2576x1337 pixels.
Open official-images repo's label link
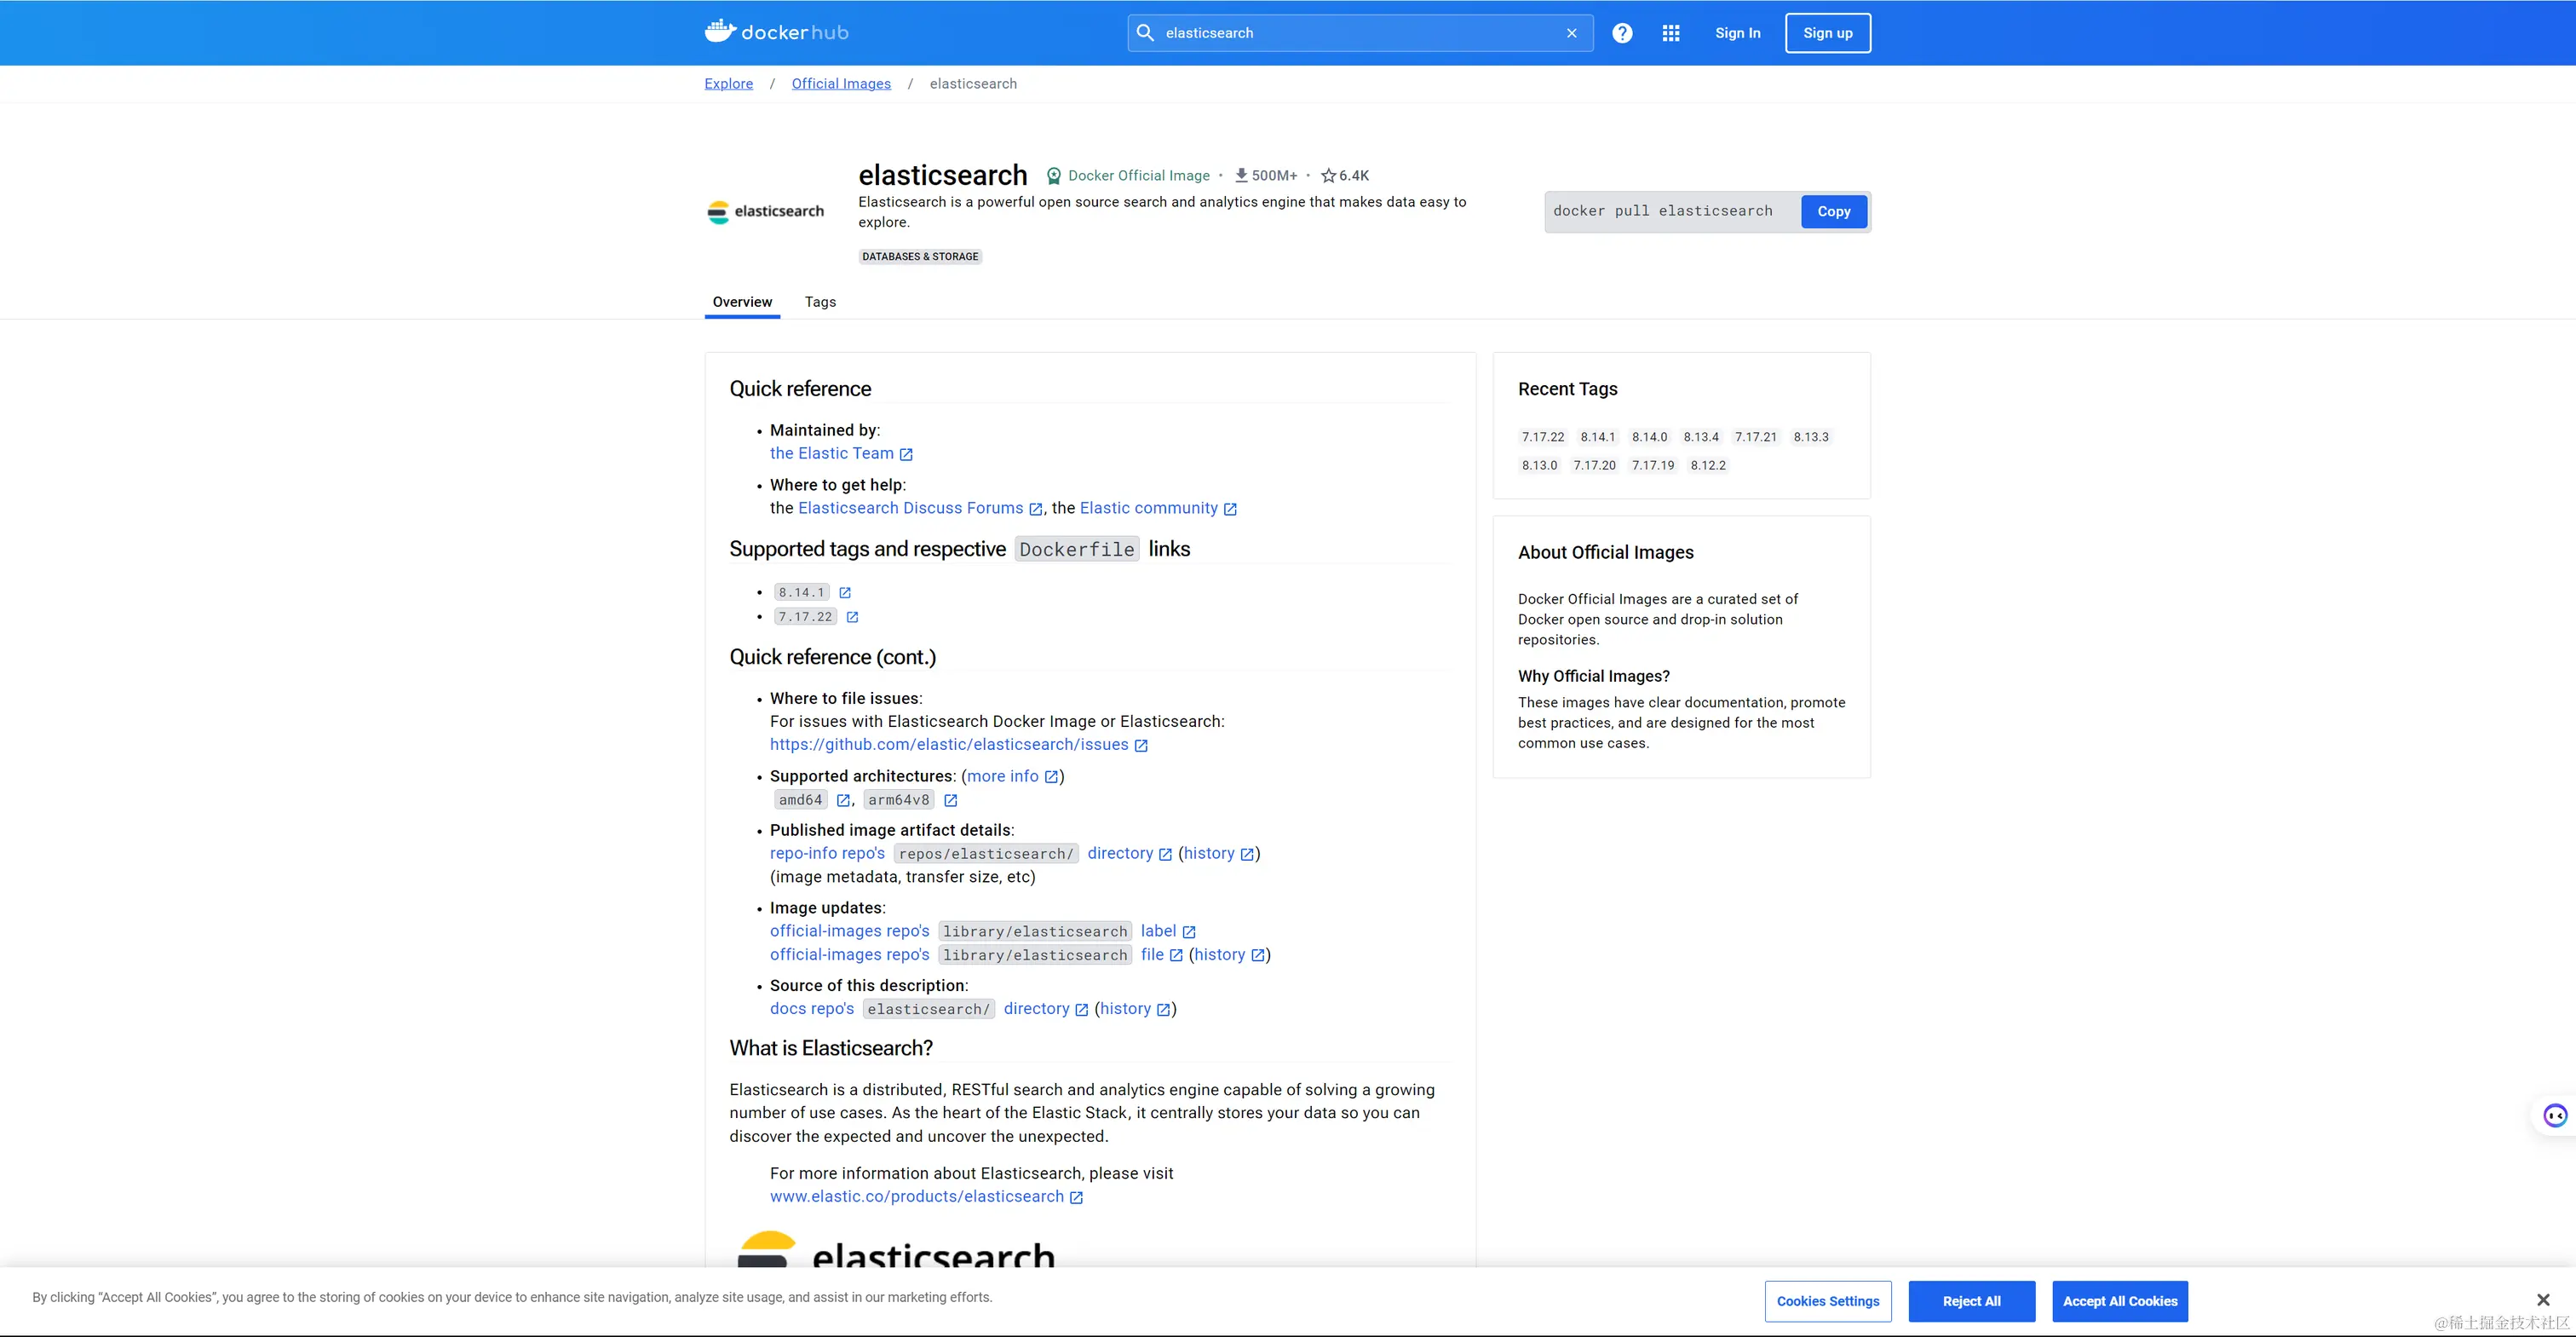click(1158, 932)
